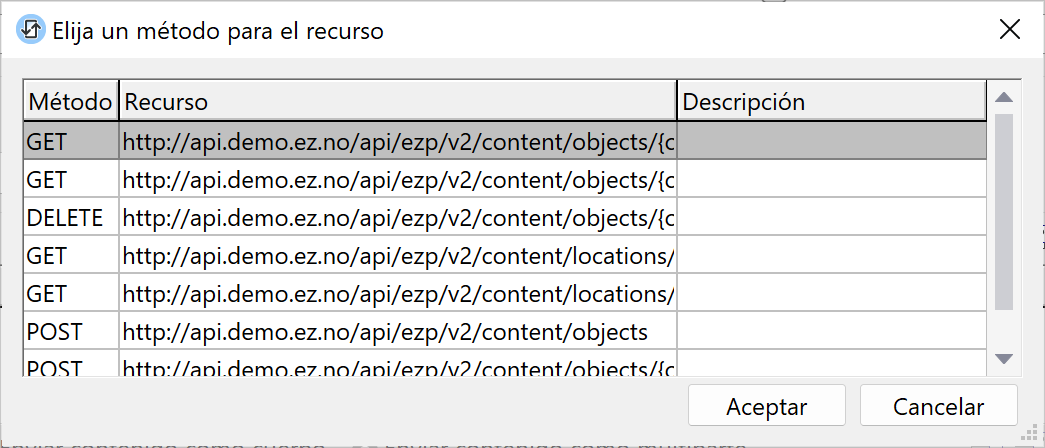Viewport: 1045px width, 448px height.
Task: Click the Recurso column header
Action: point(397,101)
